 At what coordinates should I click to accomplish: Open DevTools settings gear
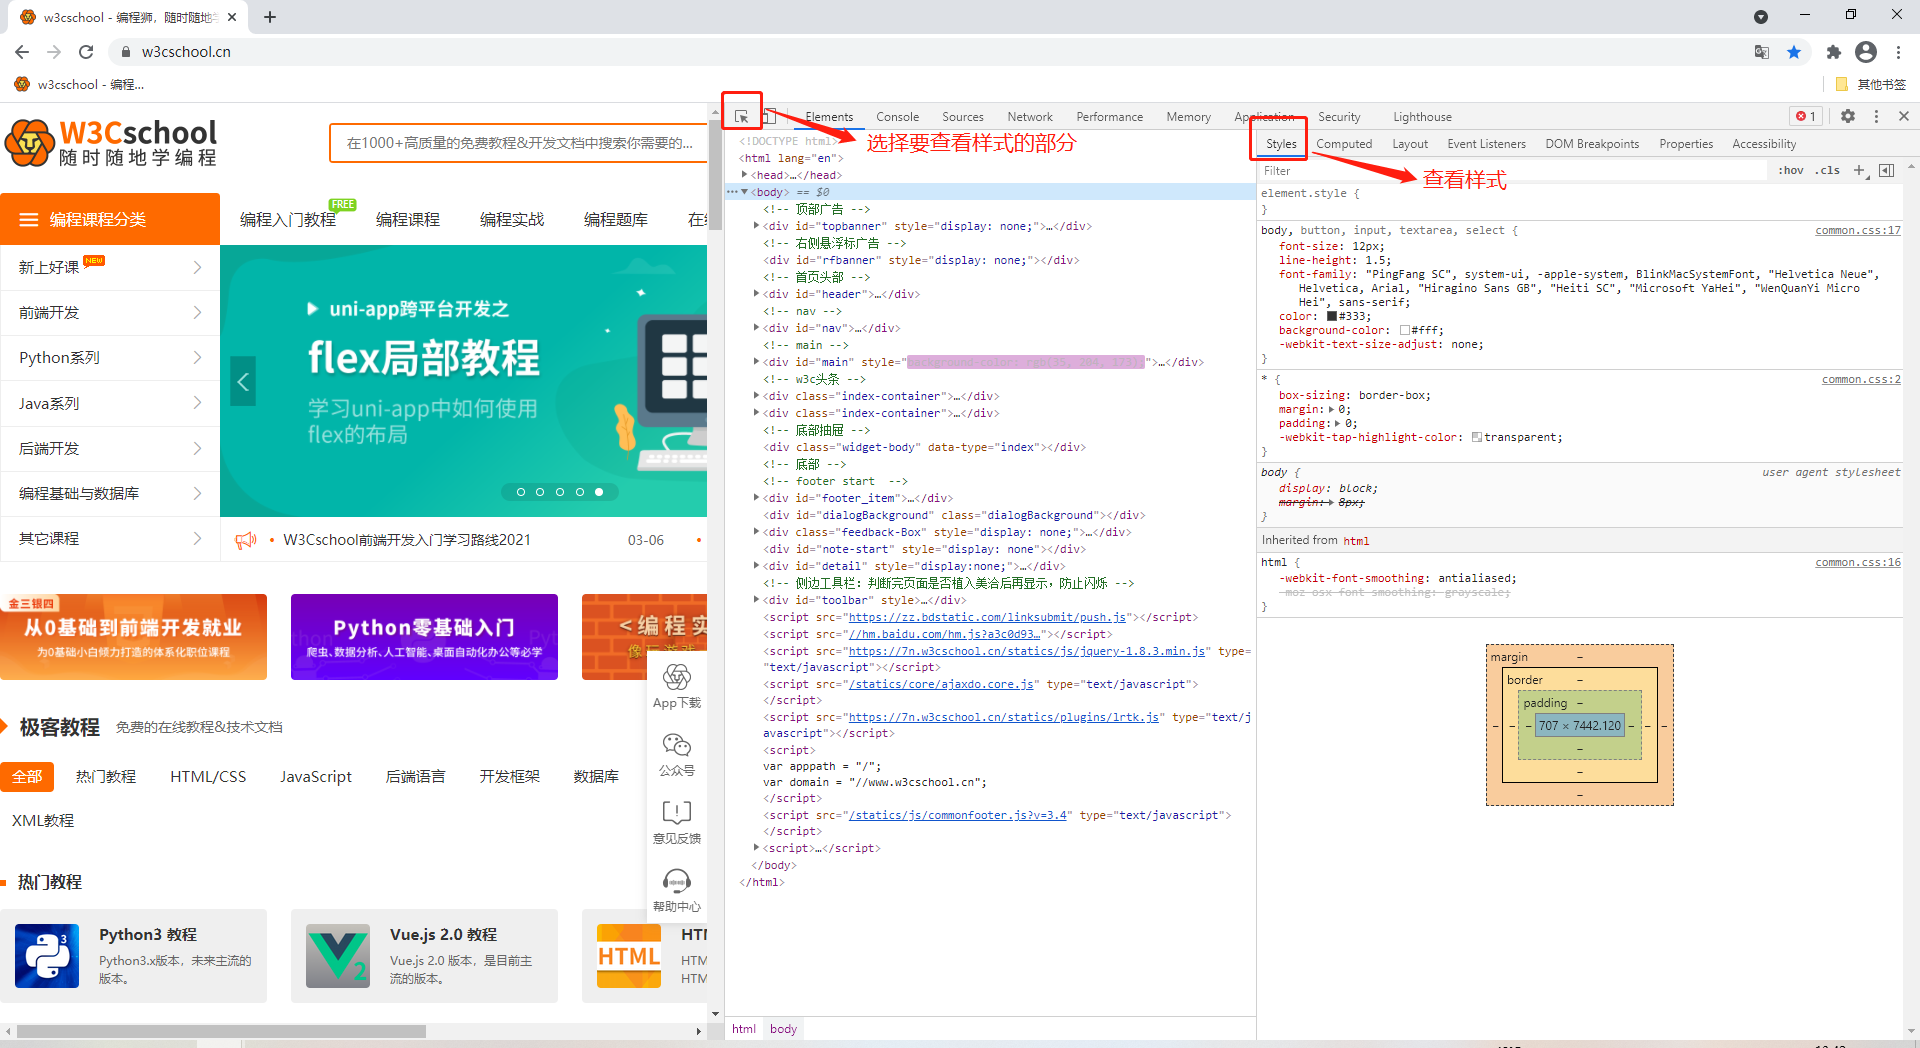[x=1848, y=117]
